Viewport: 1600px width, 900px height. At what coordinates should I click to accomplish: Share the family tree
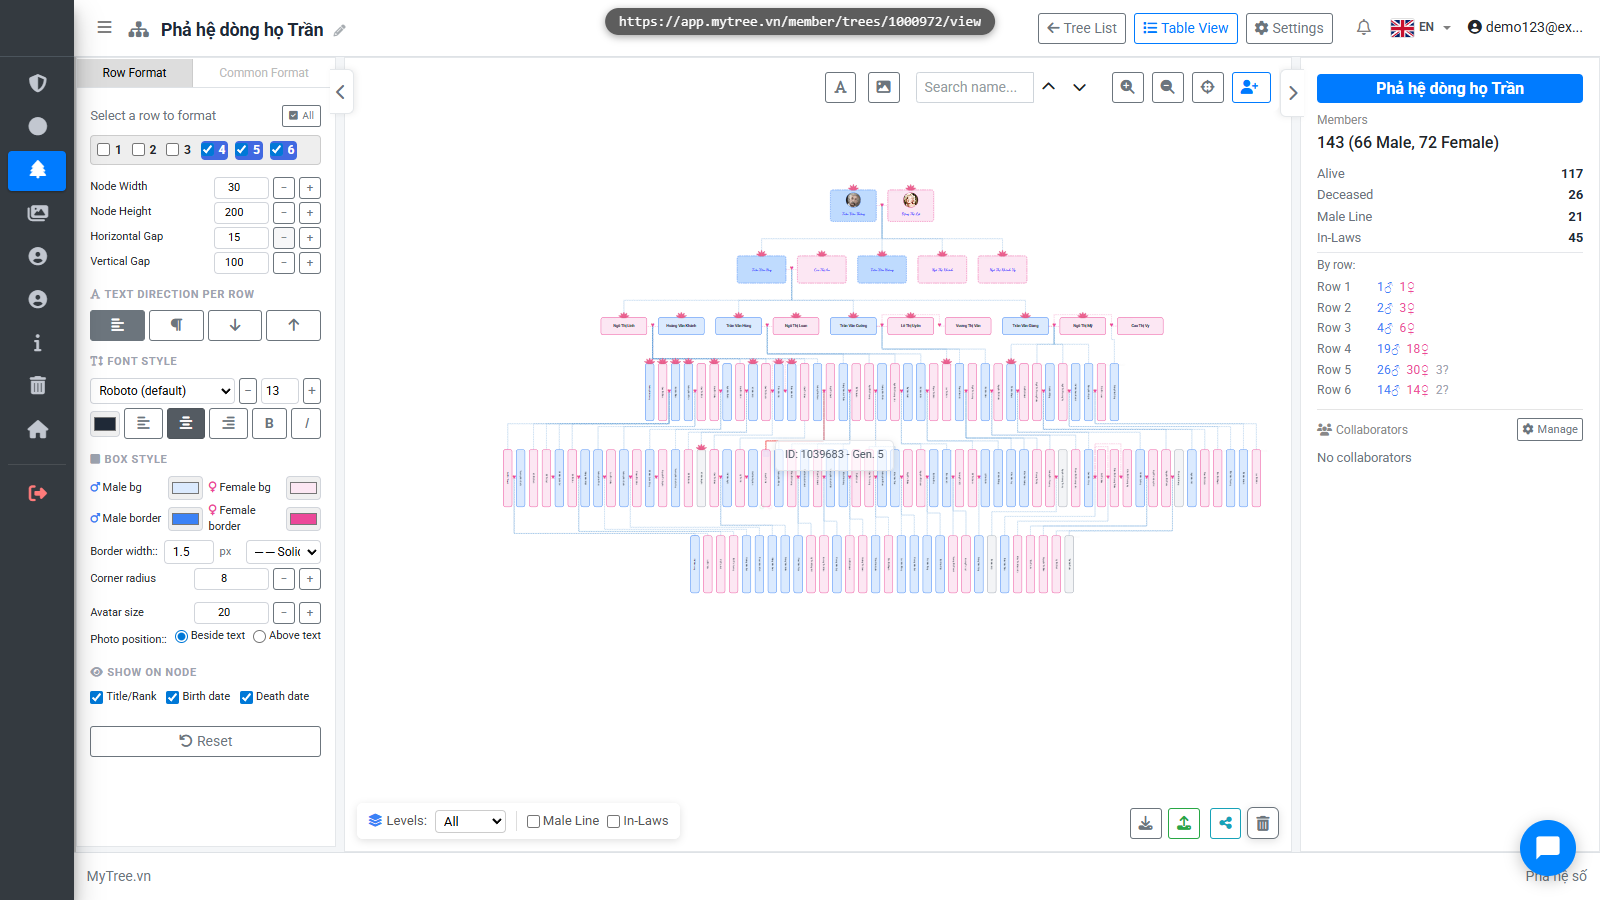tap(1226, 823)
